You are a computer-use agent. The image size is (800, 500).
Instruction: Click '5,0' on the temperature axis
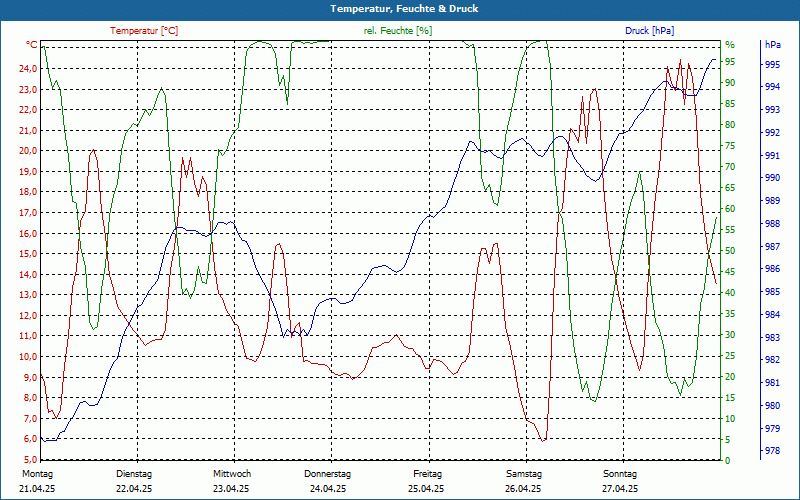point(30,459)
